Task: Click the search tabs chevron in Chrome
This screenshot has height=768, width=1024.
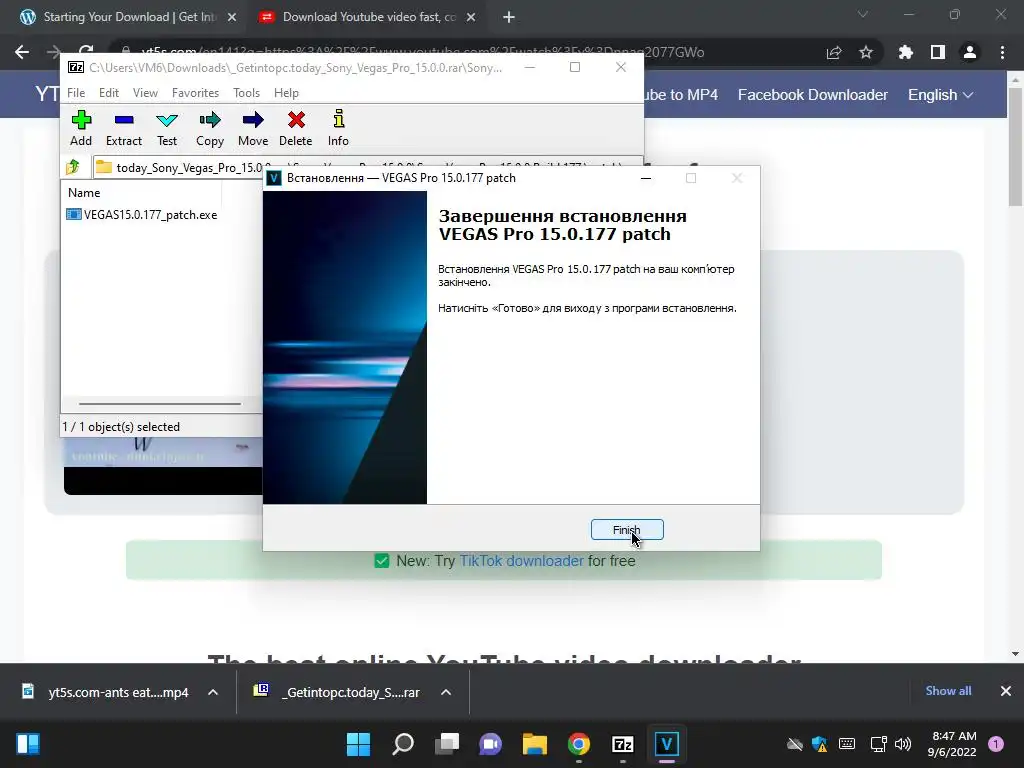Action: pos(863,14)
